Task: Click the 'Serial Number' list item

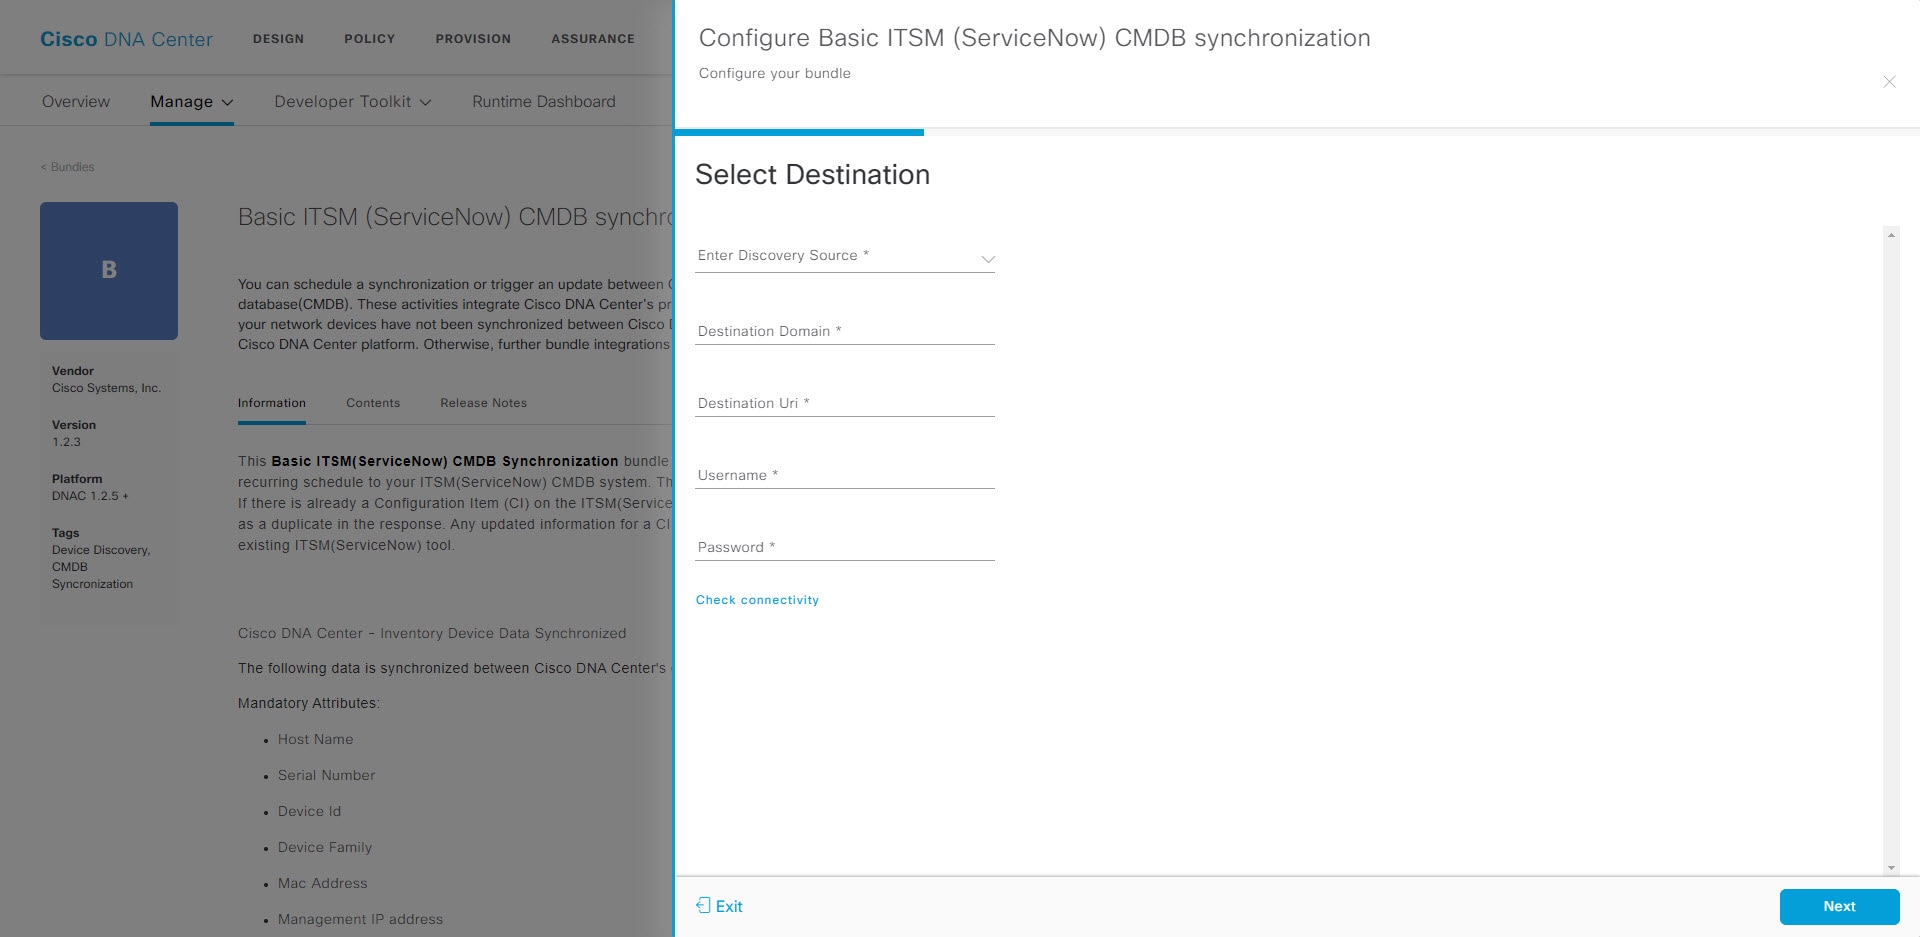Action: point(327,775)
